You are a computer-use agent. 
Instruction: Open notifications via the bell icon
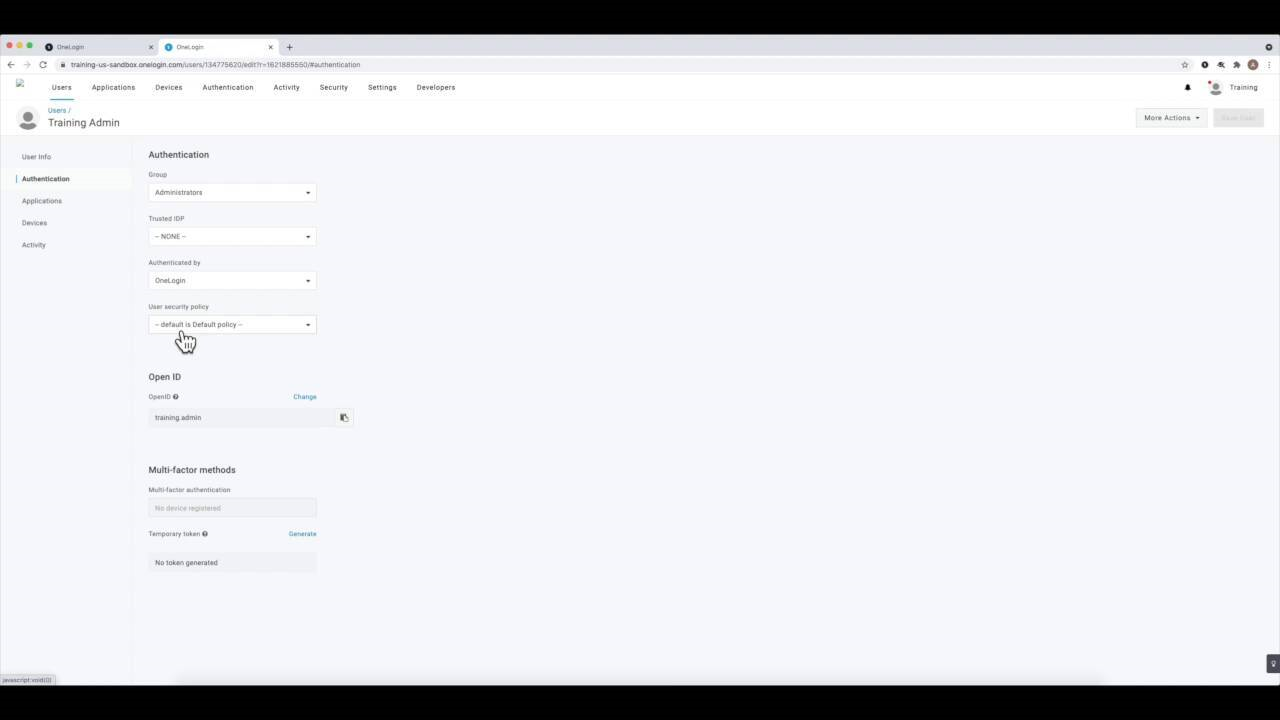pyautogui.click(x=1188, y=87)
